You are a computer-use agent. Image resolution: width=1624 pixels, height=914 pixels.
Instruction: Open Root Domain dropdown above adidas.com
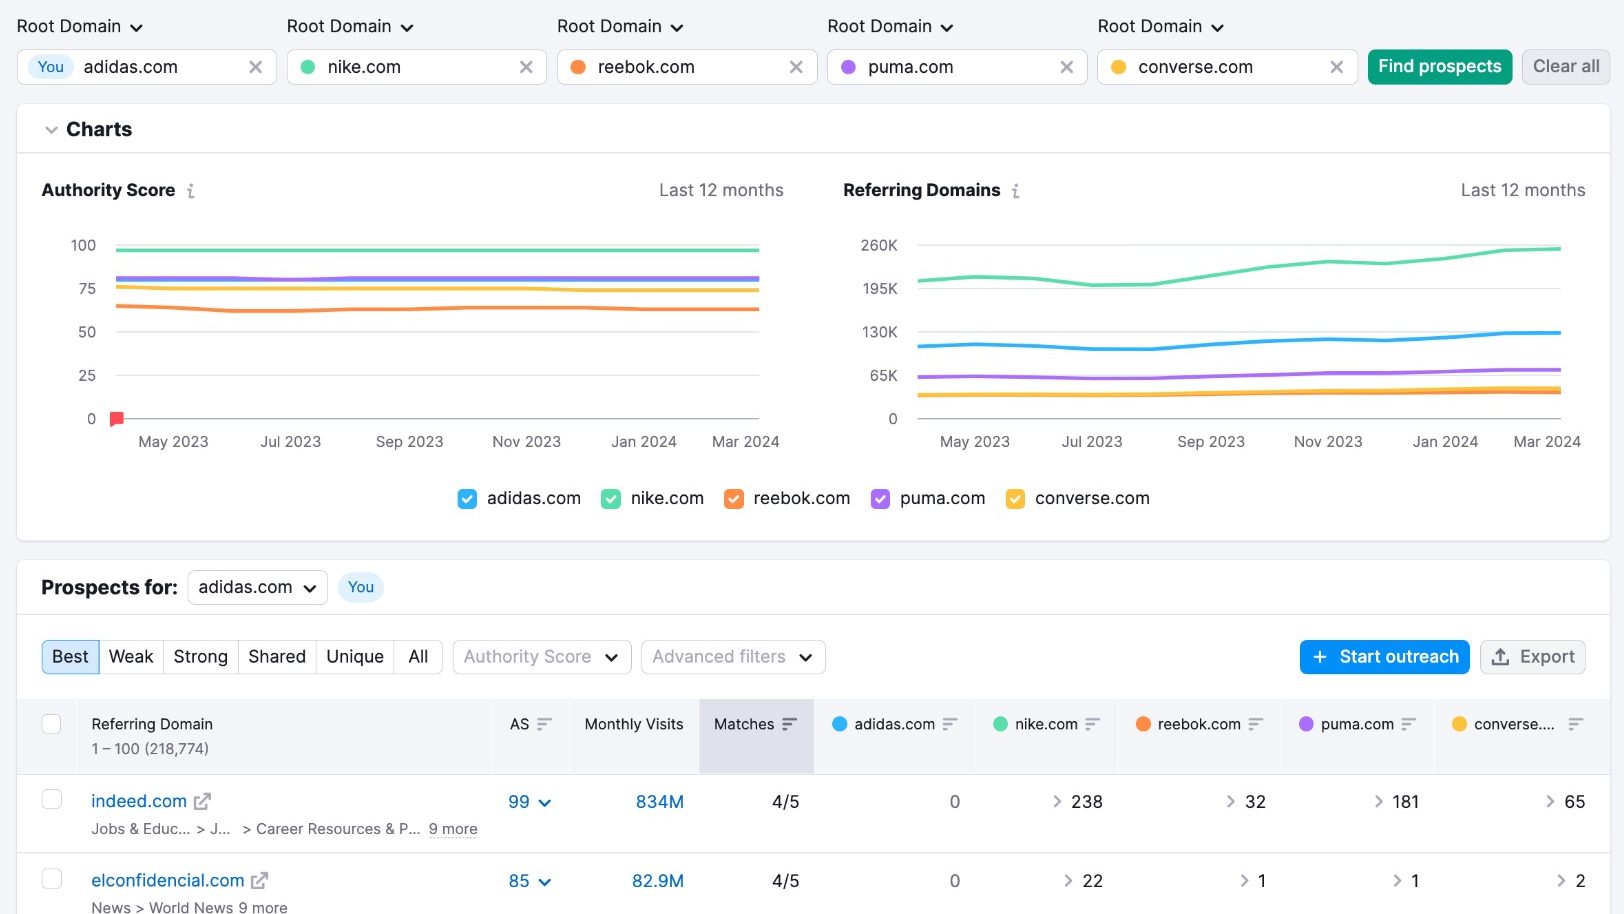click(80, 26)
